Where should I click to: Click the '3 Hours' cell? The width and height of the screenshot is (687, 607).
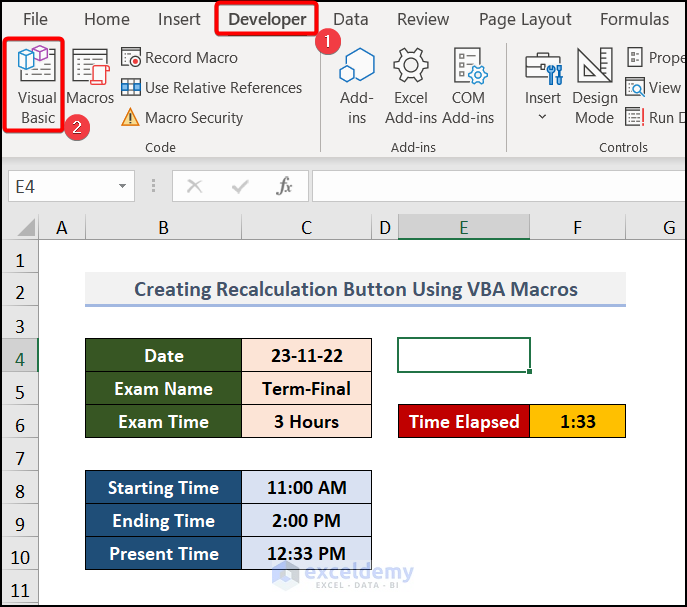click(x=306, y=422)
